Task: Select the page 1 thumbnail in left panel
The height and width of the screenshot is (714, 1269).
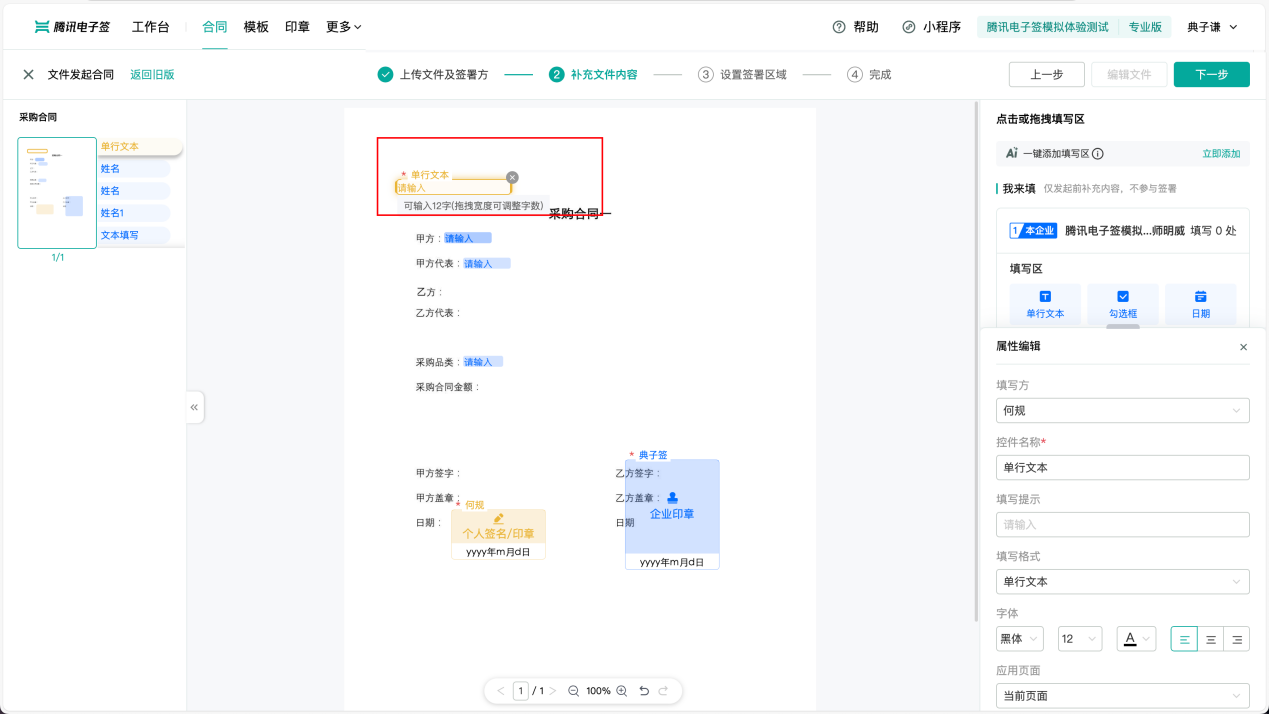Action: click(x=57, y=192)
